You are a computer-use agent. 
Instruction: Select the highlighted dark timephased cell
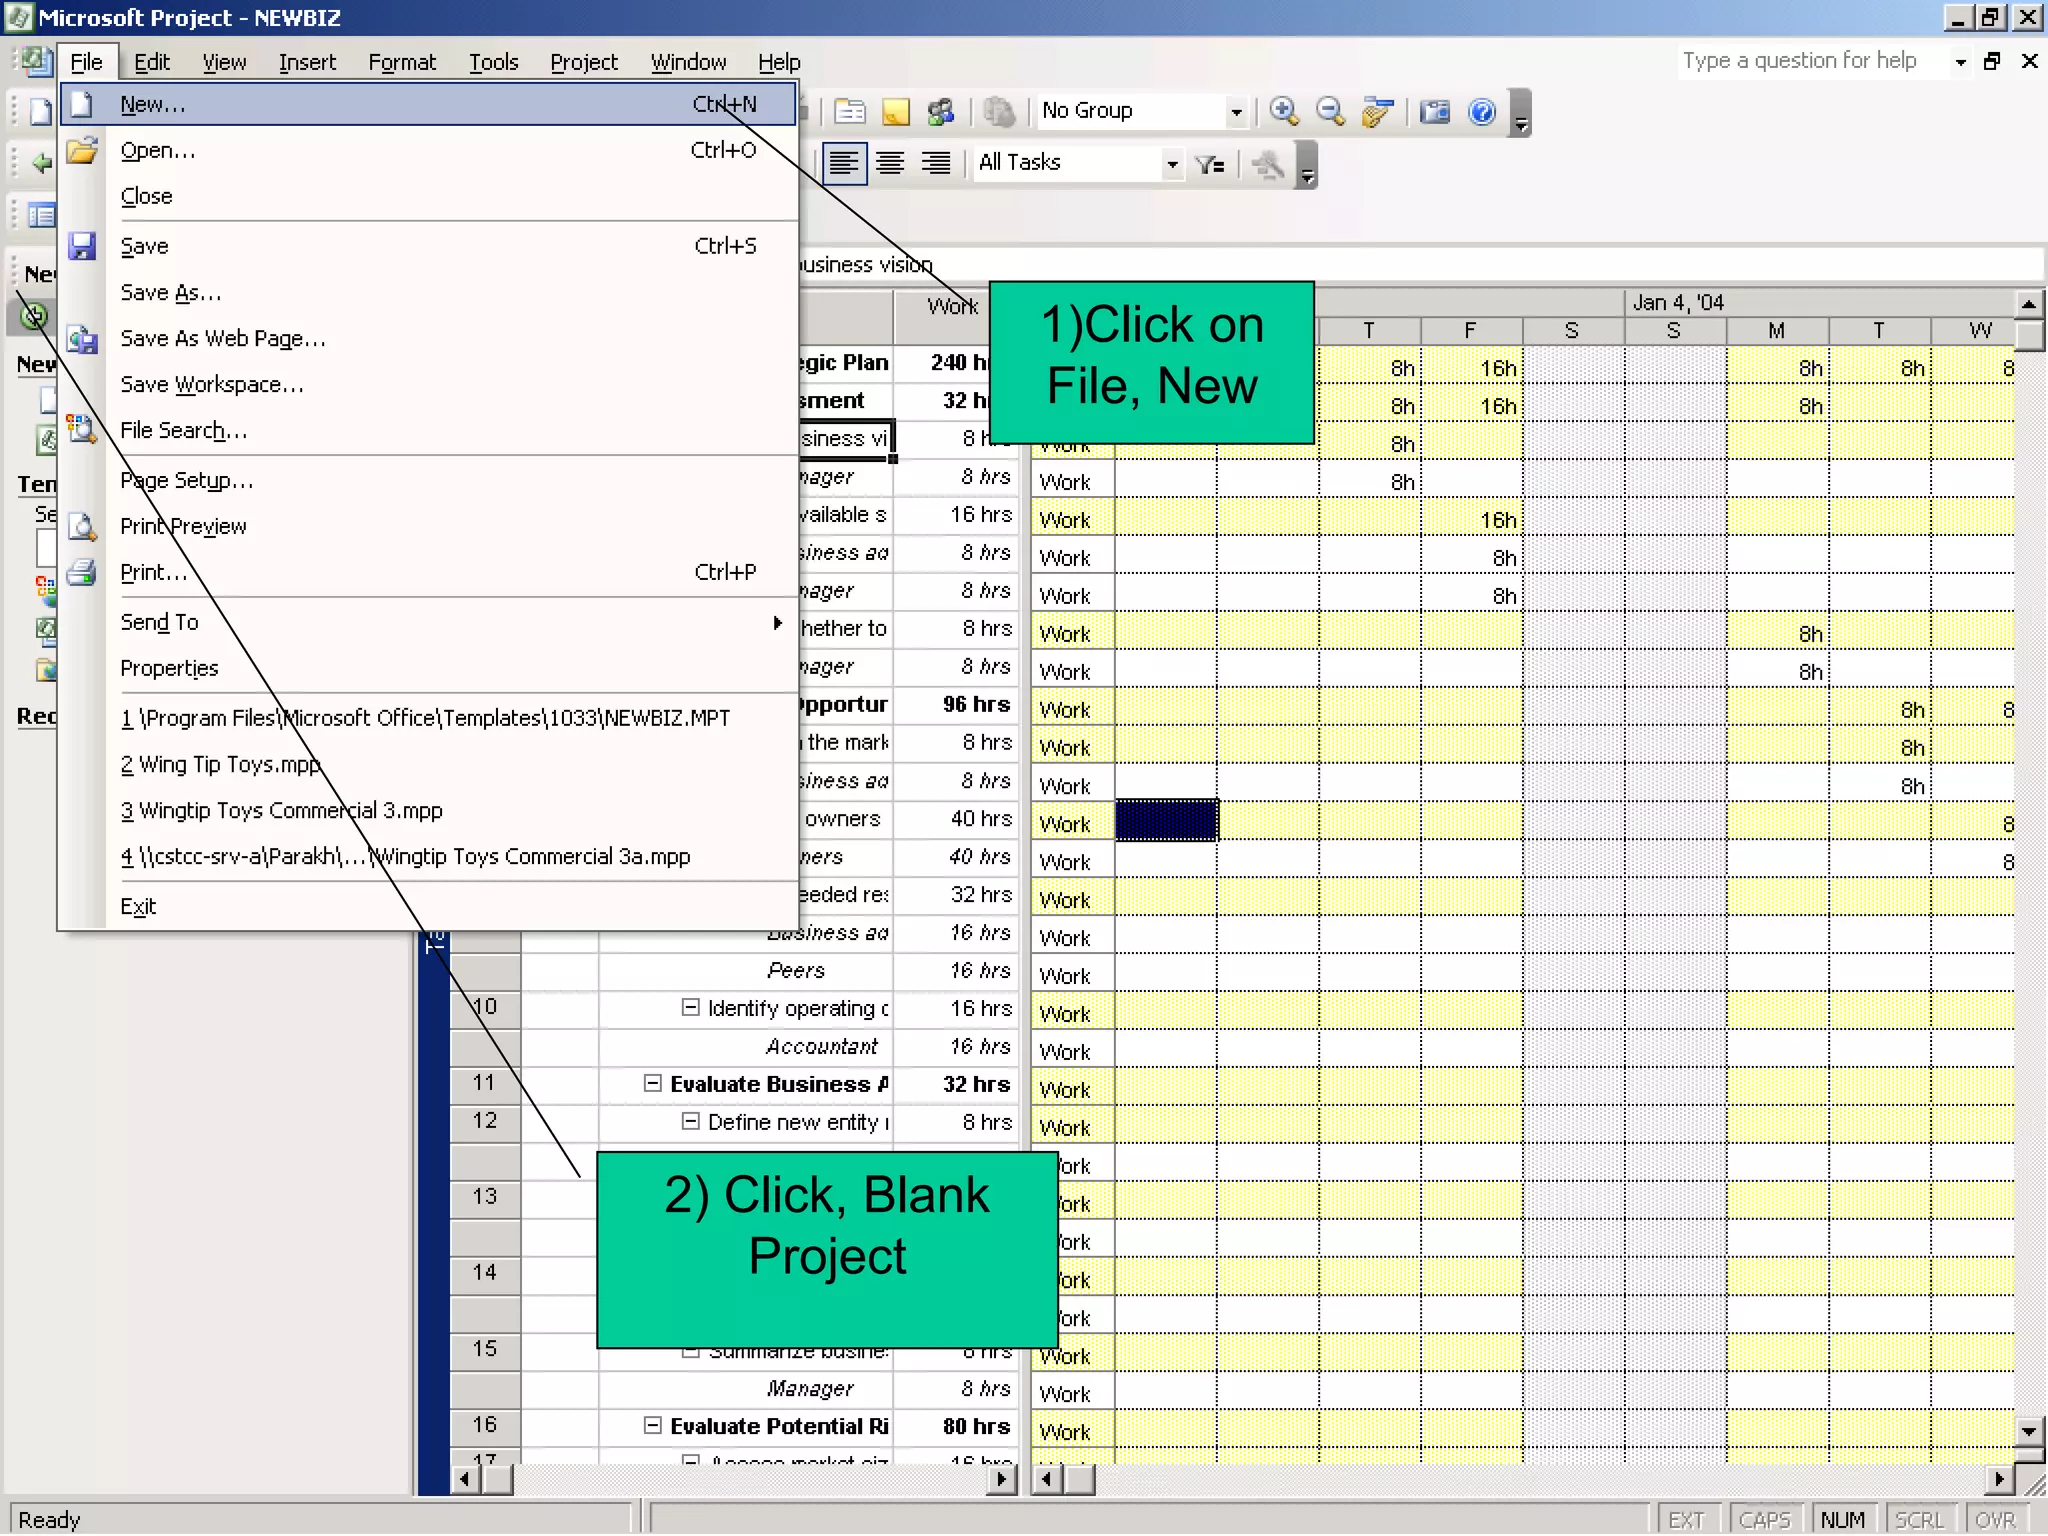[x=1166, y=820]
